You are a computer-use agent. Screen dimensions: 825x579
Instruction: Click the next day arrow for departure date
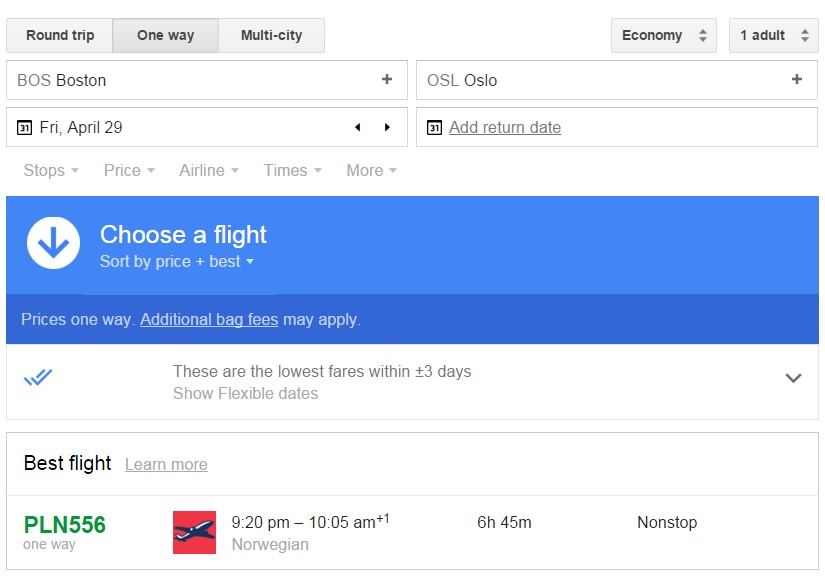pos(387,127)
